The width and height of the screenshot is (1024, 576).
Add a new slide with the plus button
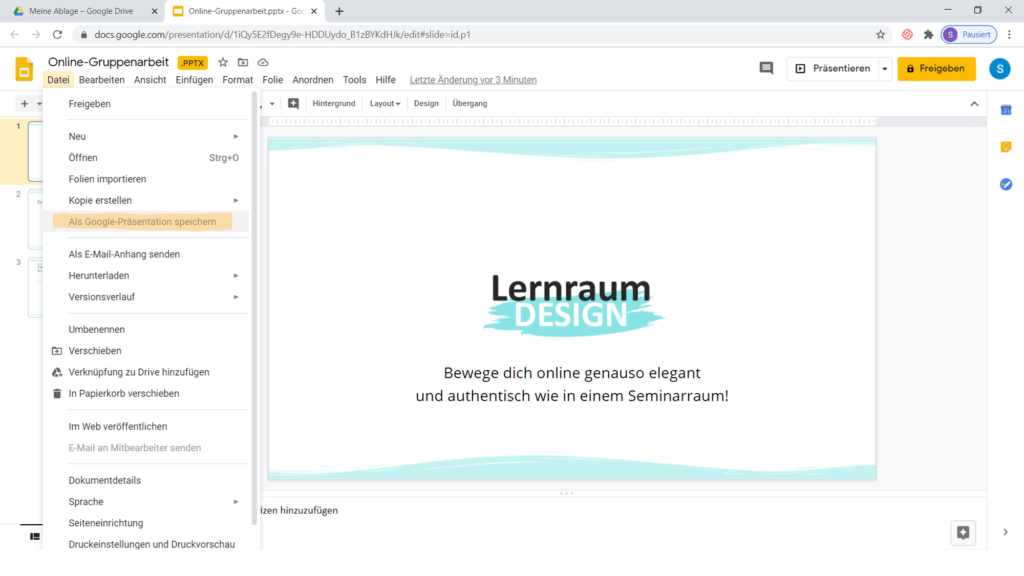point(22,103)
